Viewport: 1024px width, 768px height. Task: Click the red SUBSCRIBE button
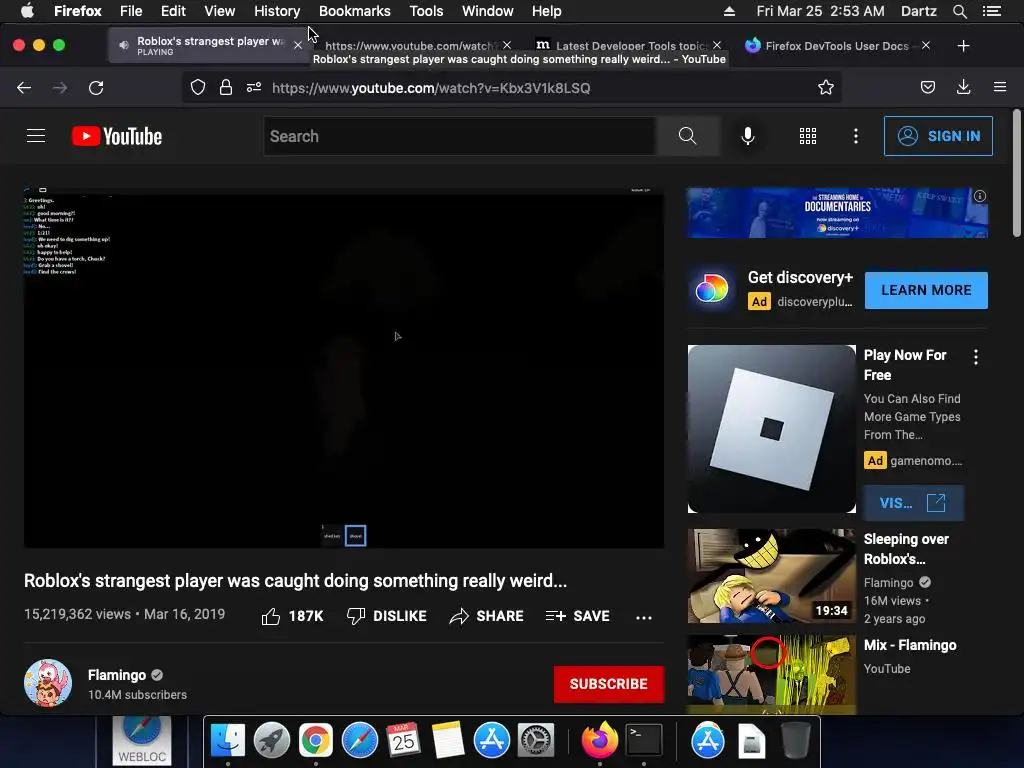pos(609,684)
